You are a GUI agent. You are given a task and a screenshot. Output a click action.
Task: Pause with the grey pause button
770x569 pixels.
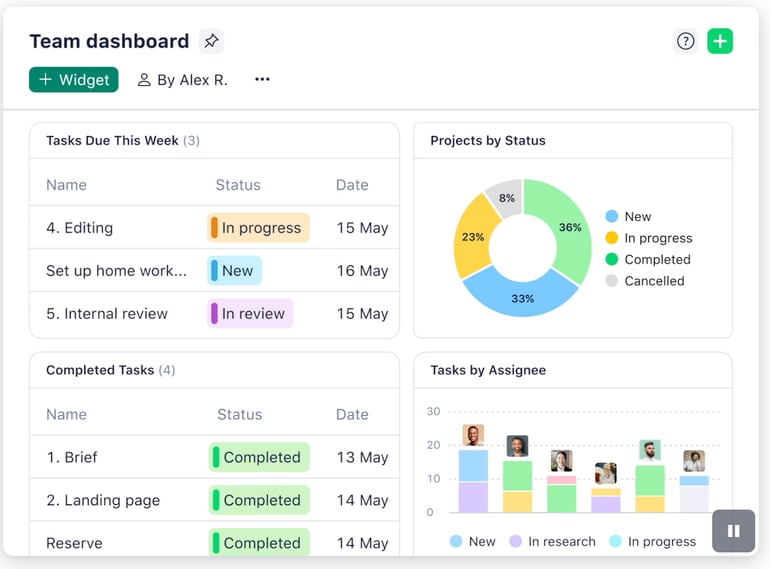[734, 531]
